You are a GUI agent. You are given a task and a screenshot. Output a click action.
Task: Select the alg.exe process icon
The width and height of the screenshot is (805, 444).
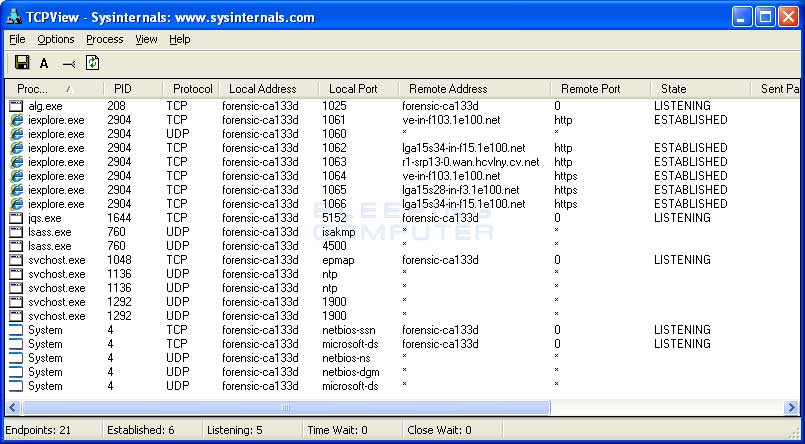[x=16, y=106]
